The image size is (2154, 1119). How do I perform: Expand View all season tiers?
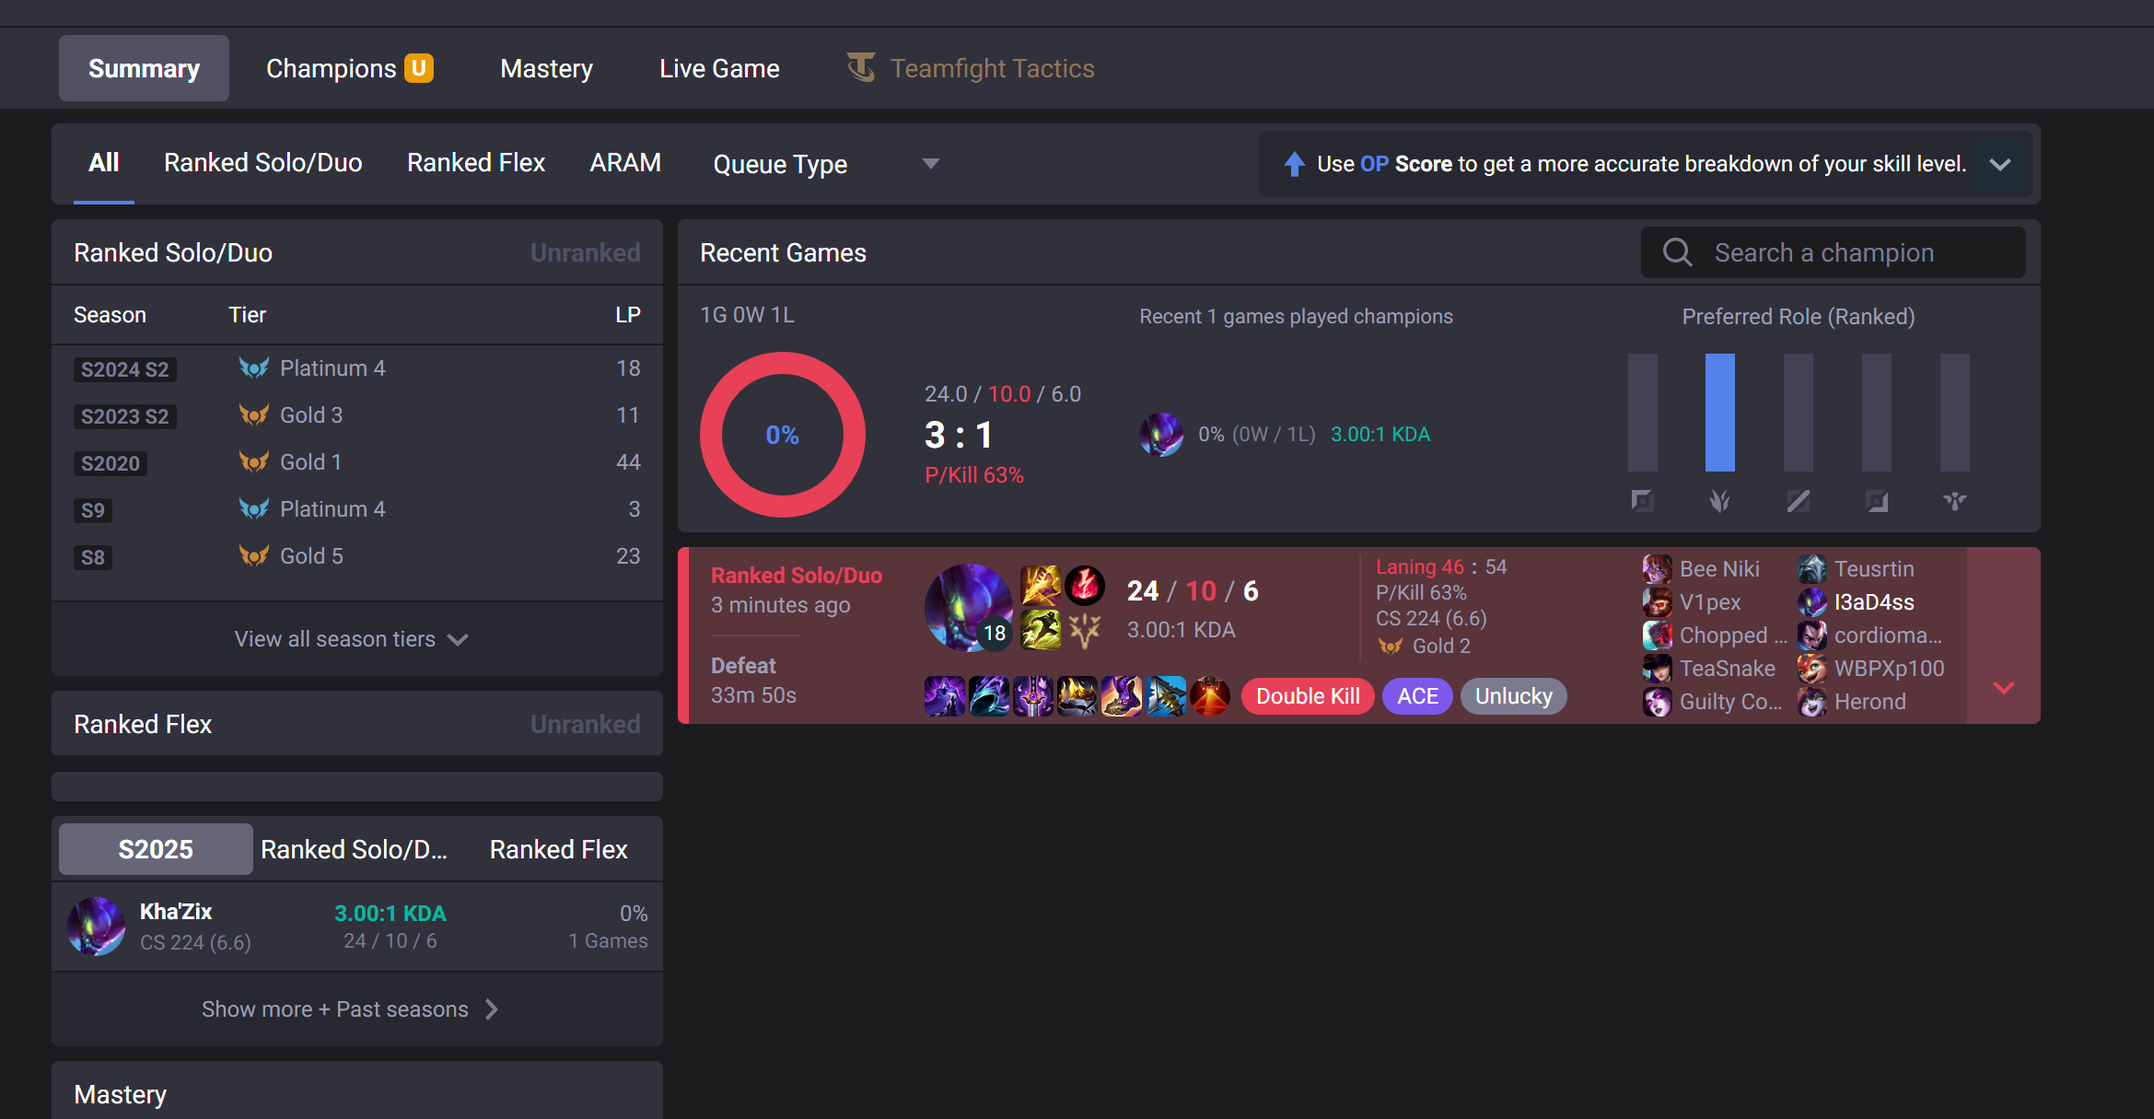[351, 639]
